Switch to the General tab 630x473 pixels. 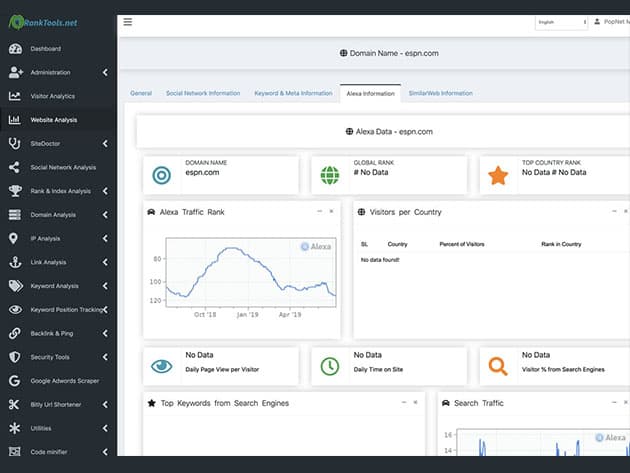pos(141,93)
